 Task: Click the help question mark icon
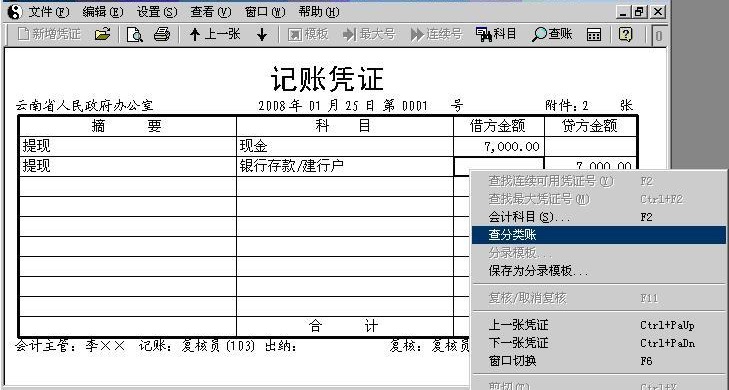626,34
